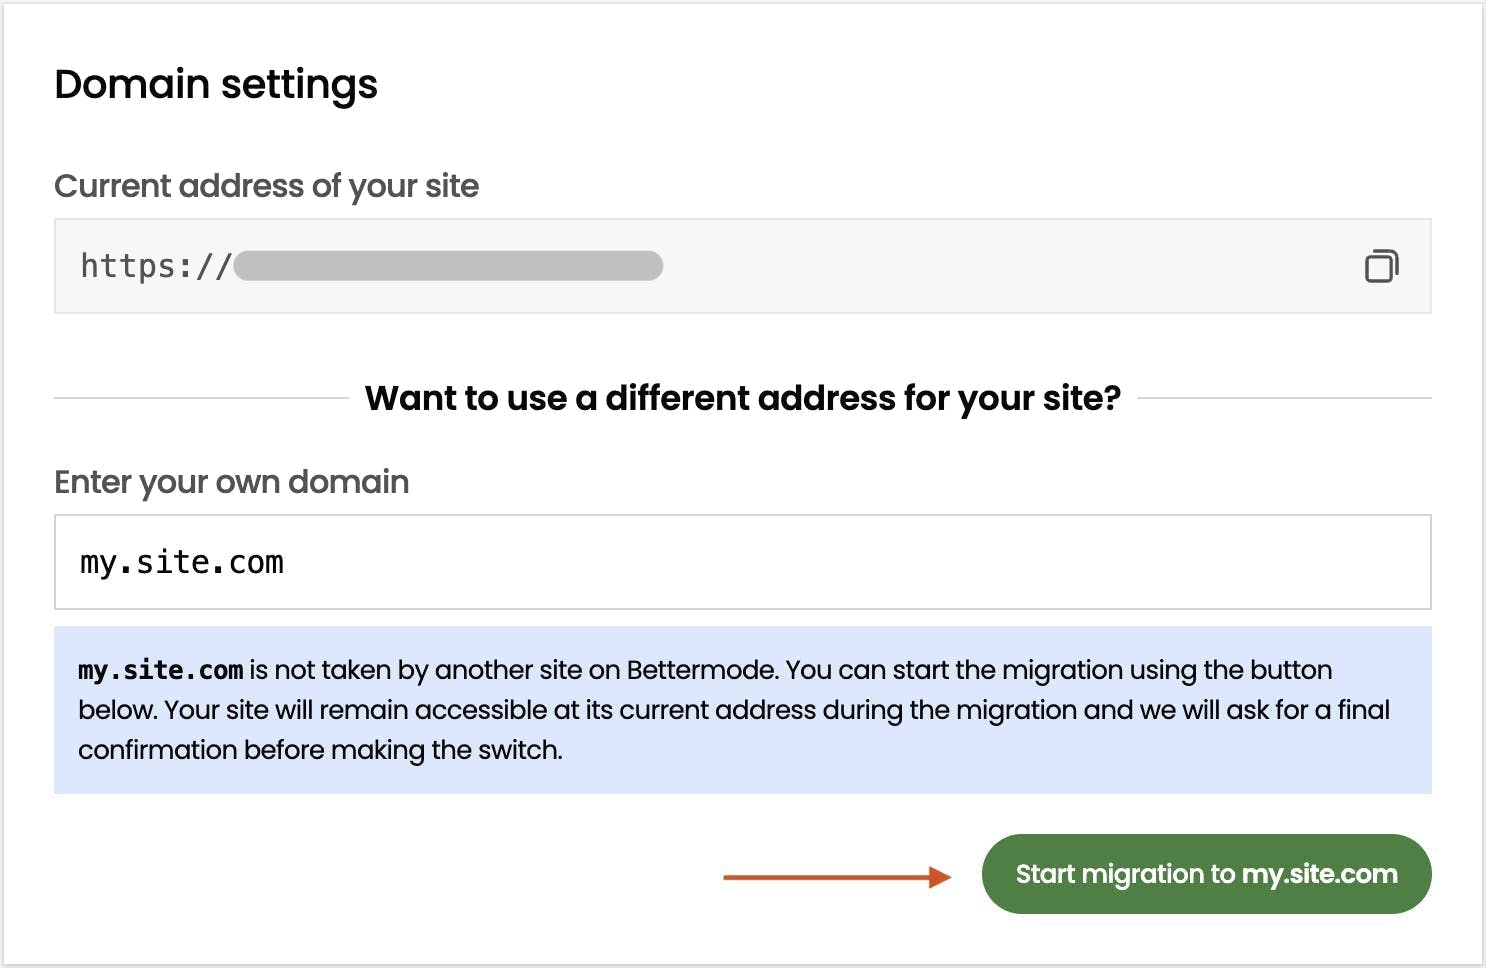The height and width of the screenshot is (968, 1486).
Task: Click 'Want to use a different address' heading
Action: 742,398
